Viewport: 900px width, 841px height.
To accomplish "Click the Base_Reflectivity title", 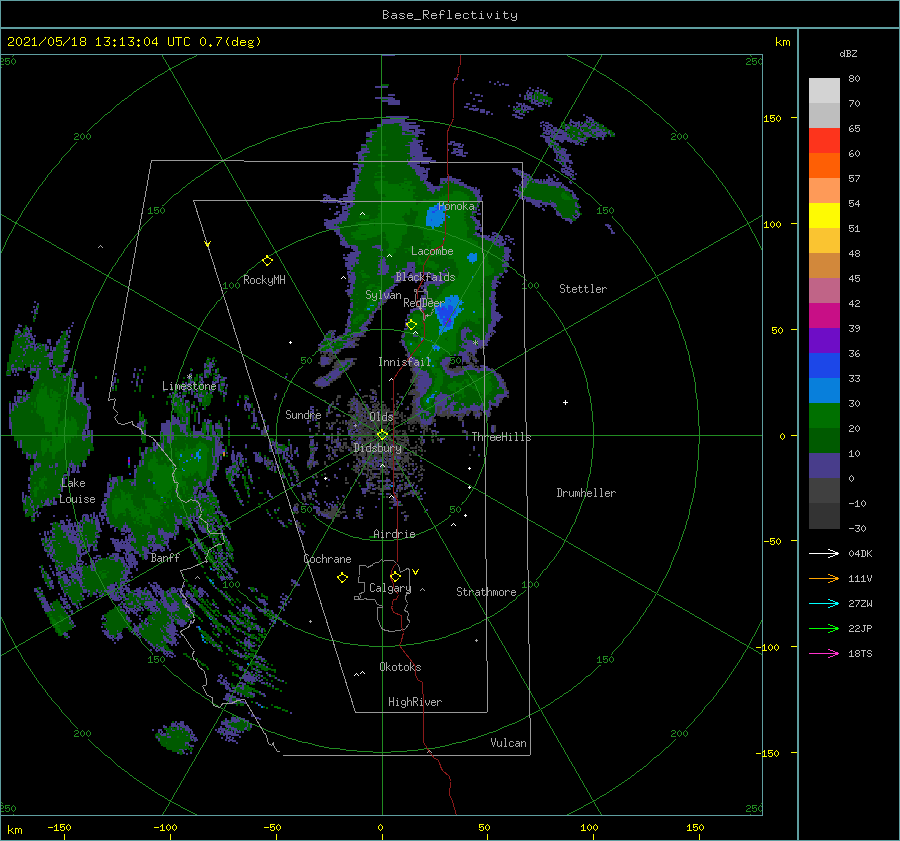I will (x=450, y=15).
